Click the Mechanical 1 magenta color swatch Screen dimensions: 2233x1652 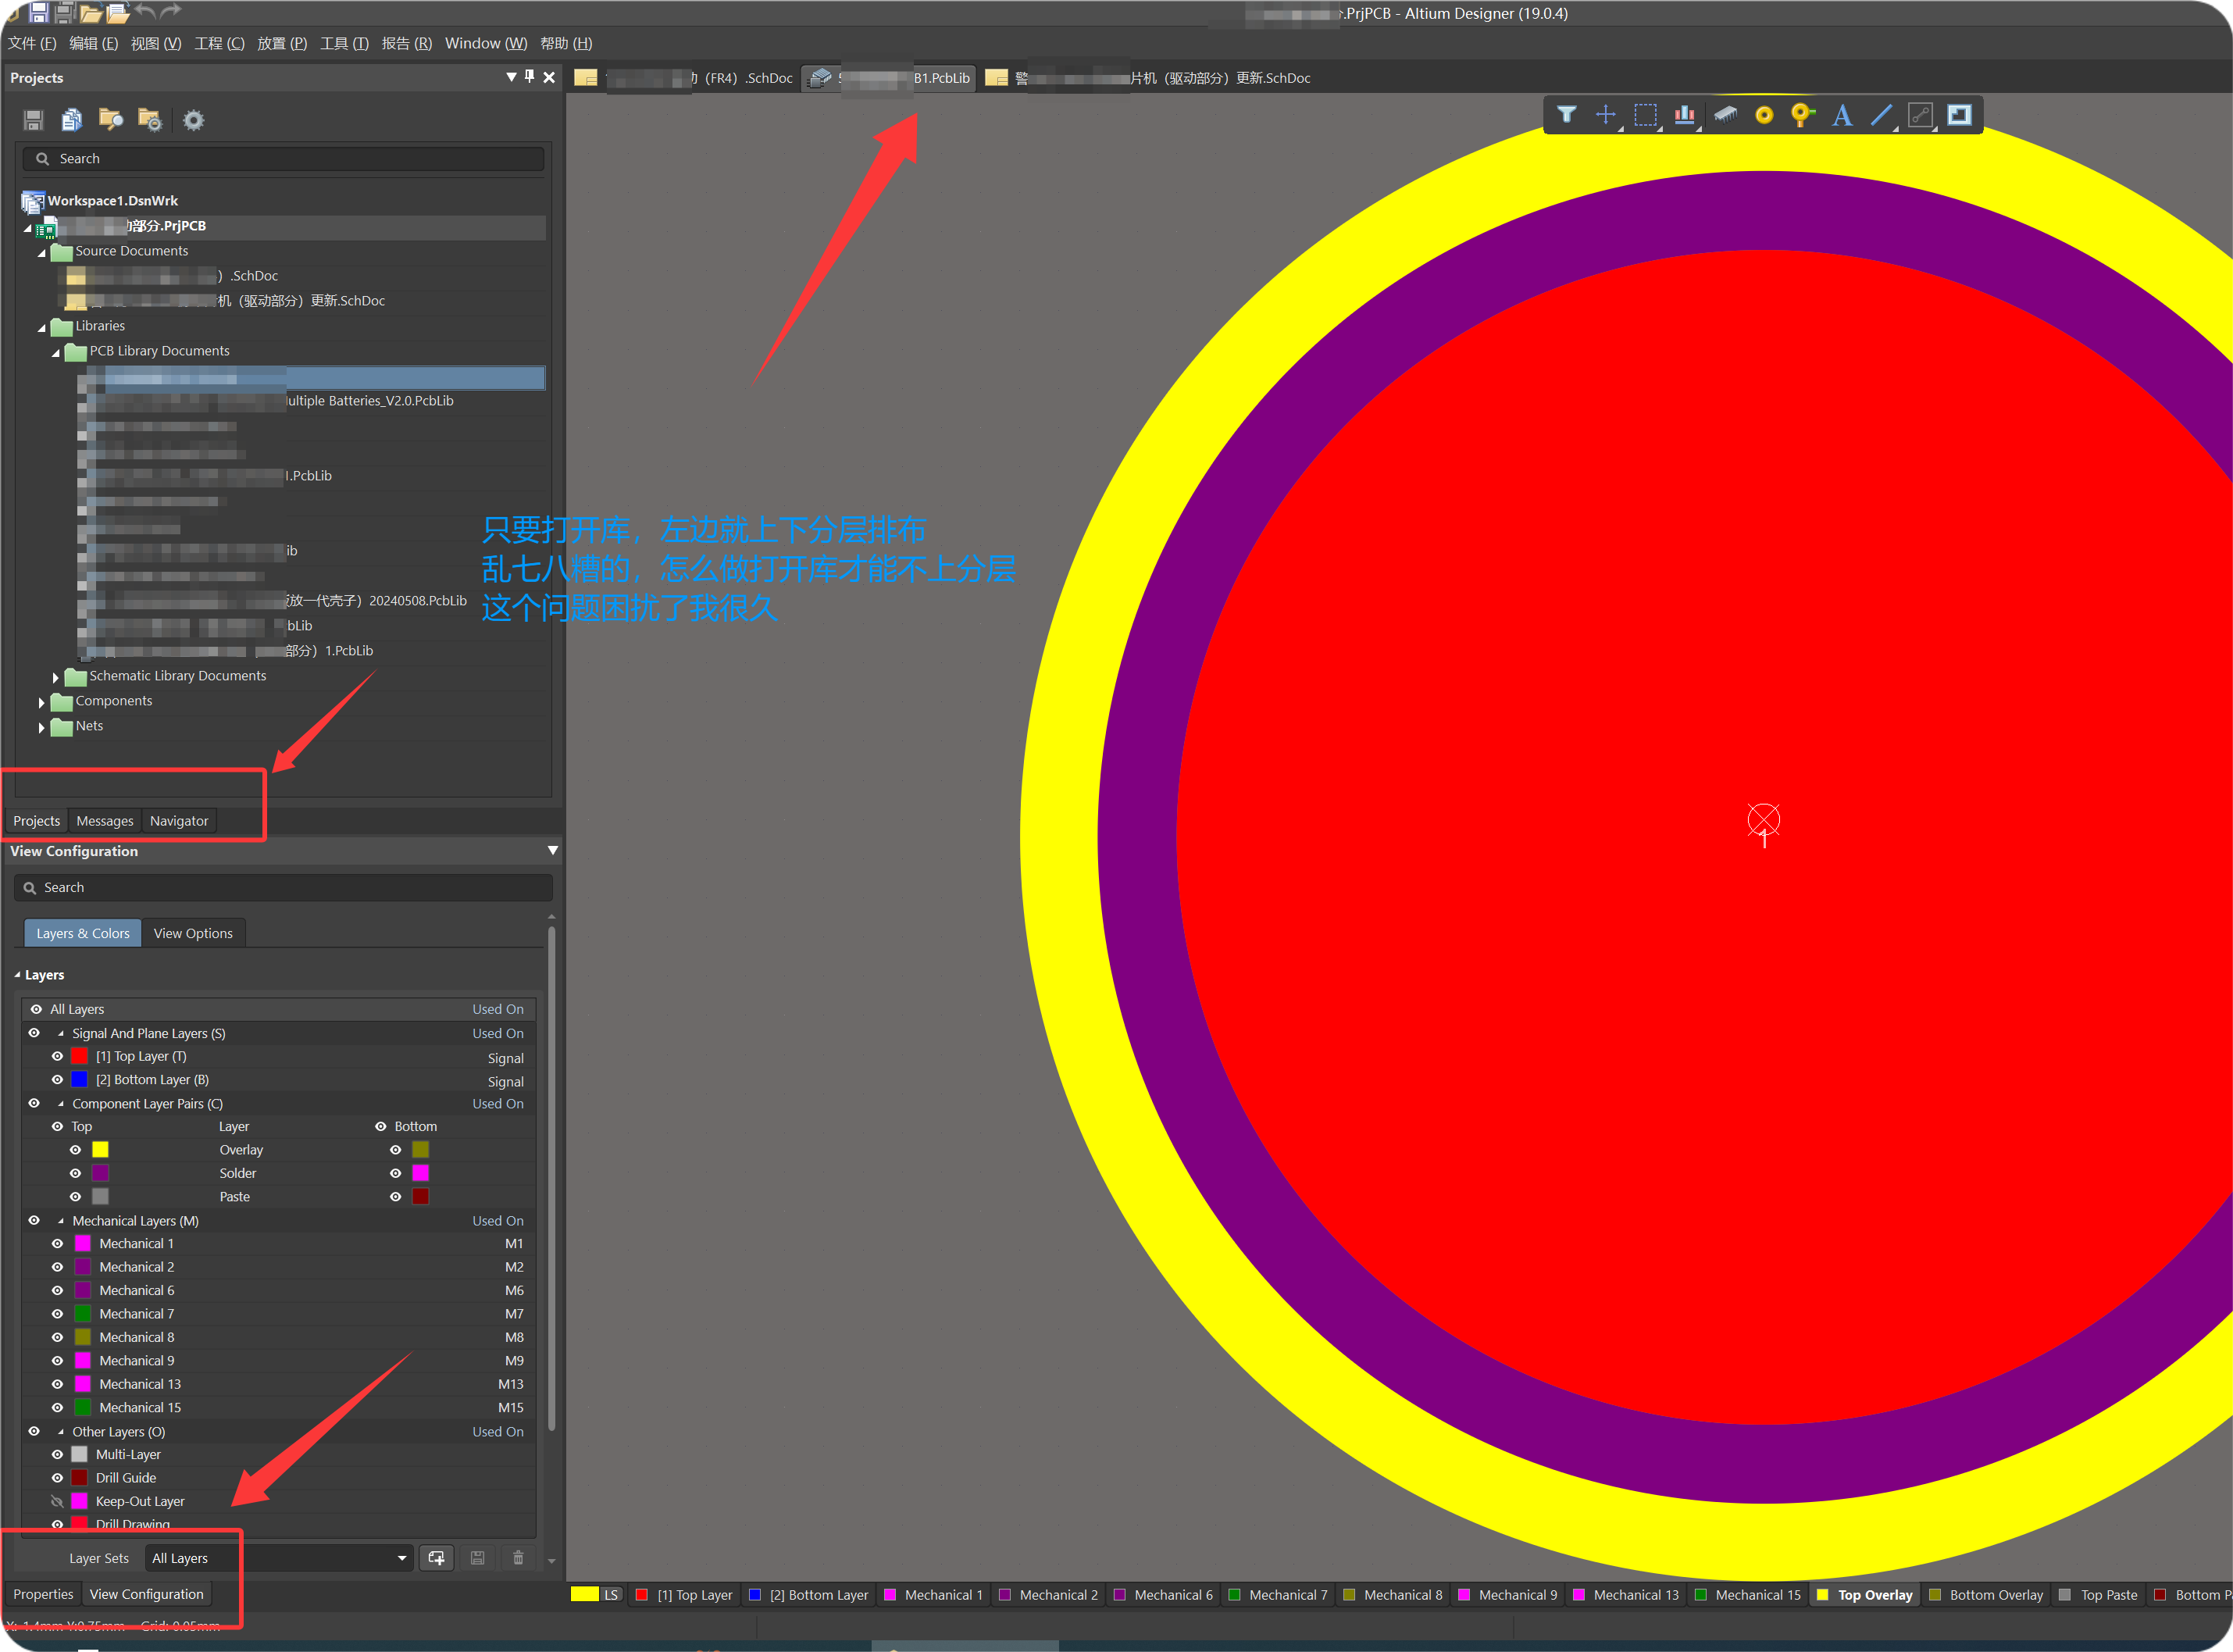pos(83,1244)
